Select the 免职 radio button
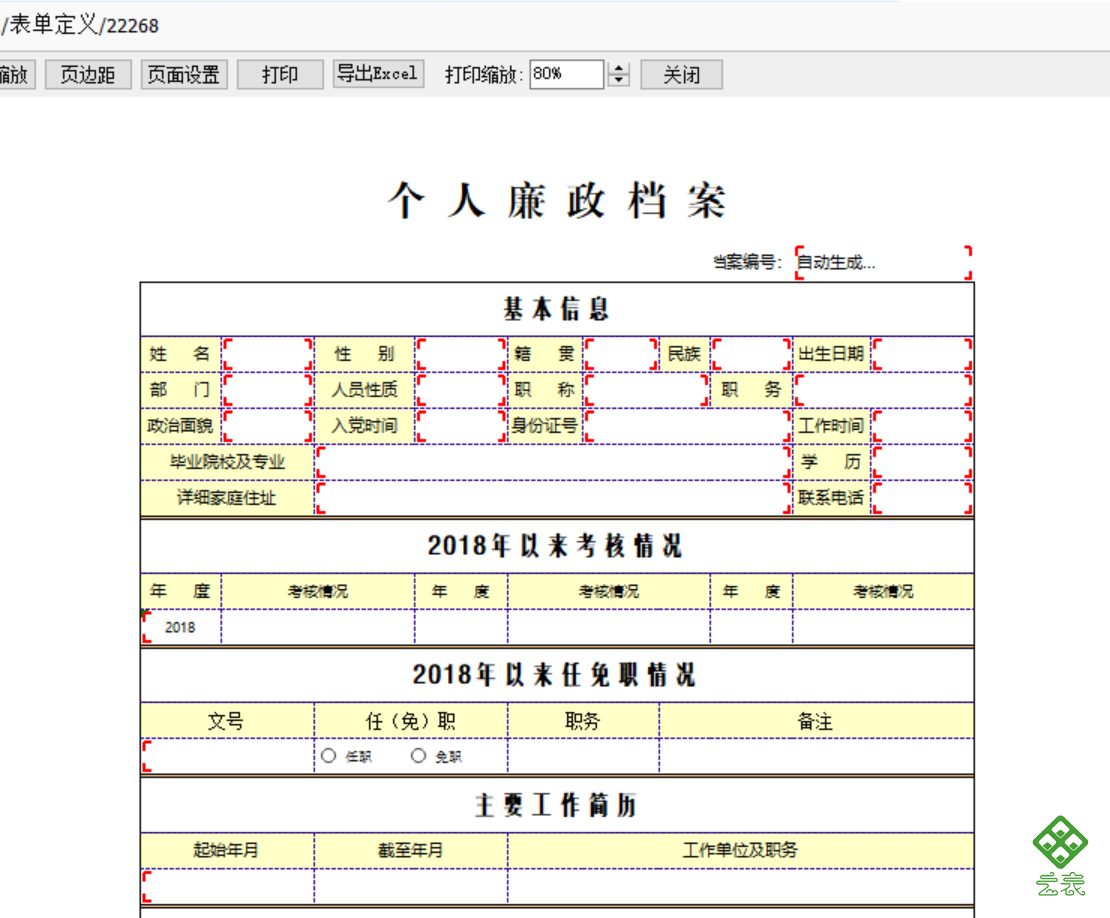The image size is (1110, 918). pos(418,756)
